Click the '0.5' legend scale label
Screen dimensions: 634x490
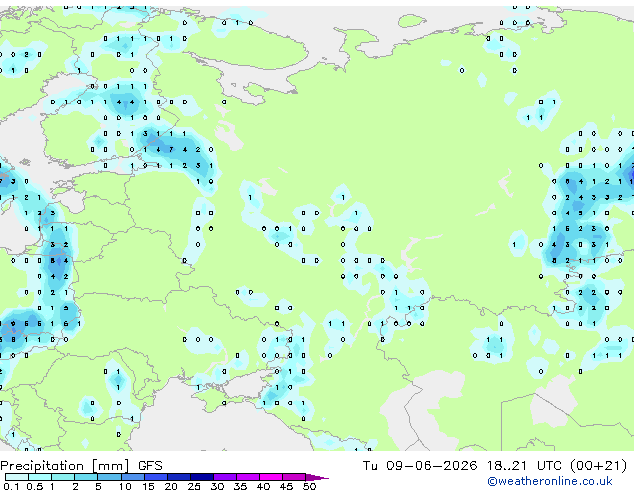click(x=35, y=486)
